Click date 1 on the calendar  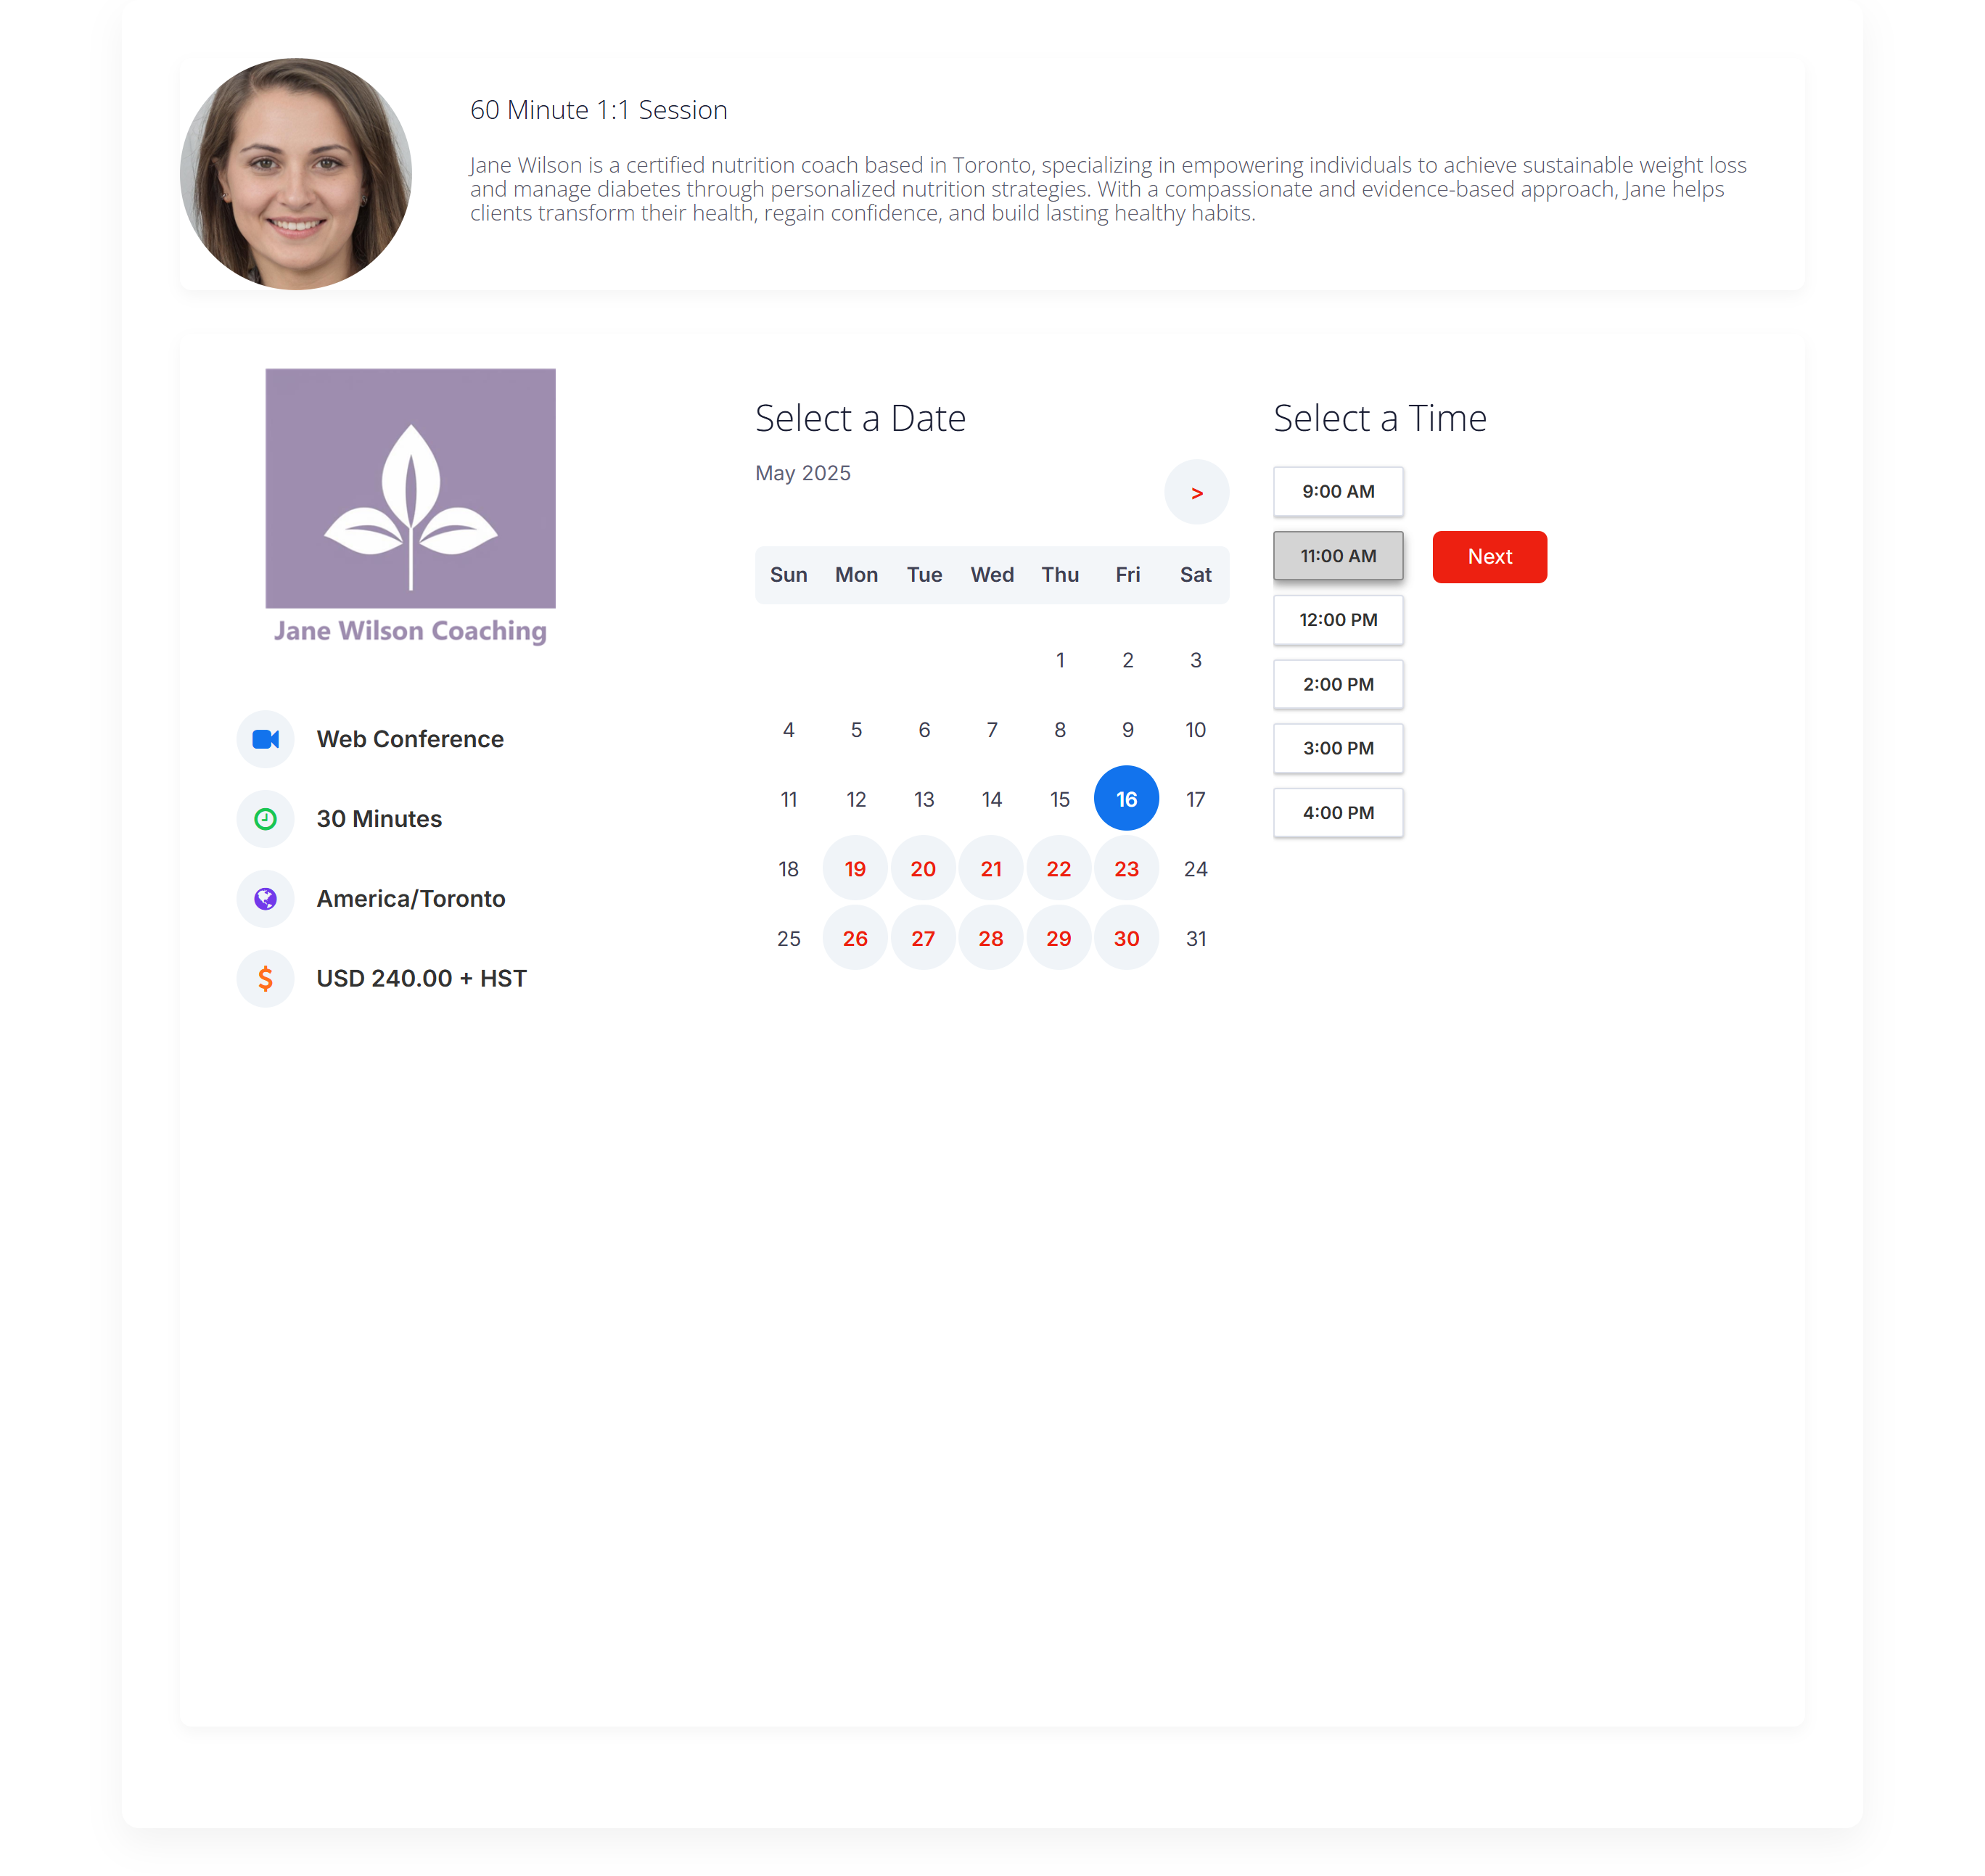point(1060,660)
